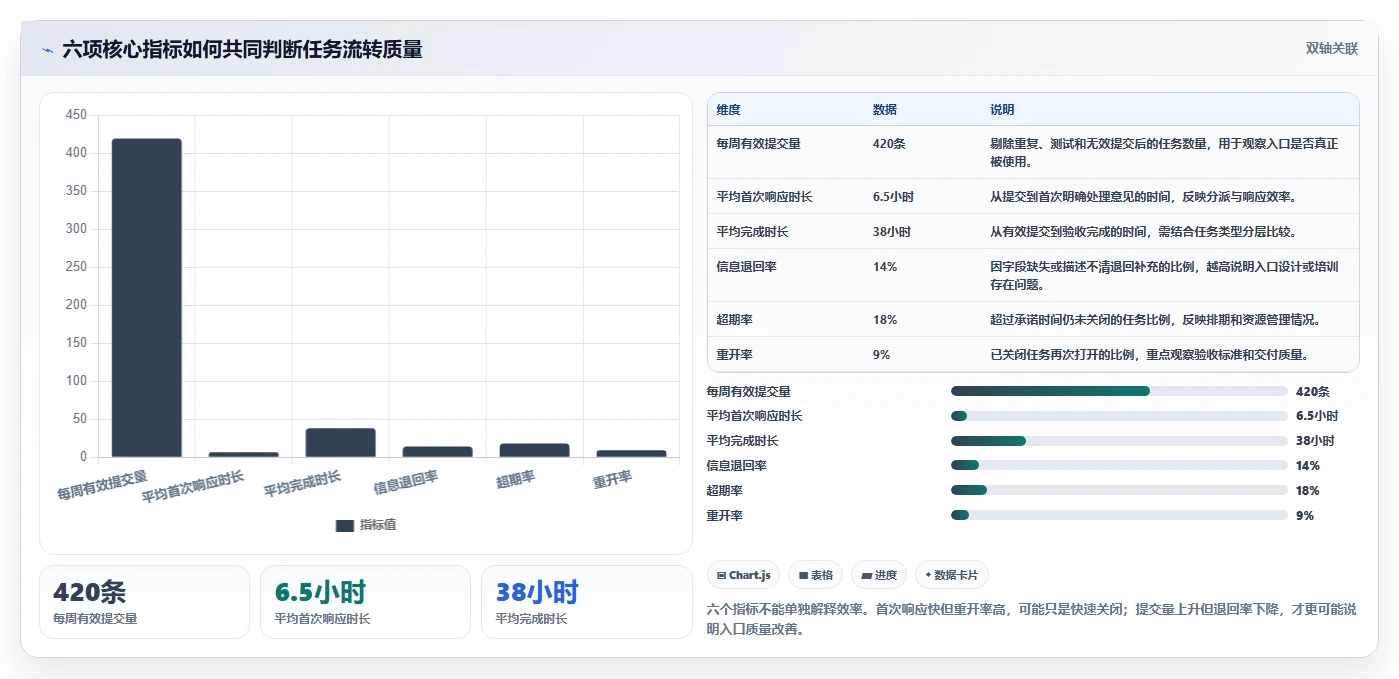Click the dark legend swatch for 指标值
Screen dimensions: 1399x679
345,525
